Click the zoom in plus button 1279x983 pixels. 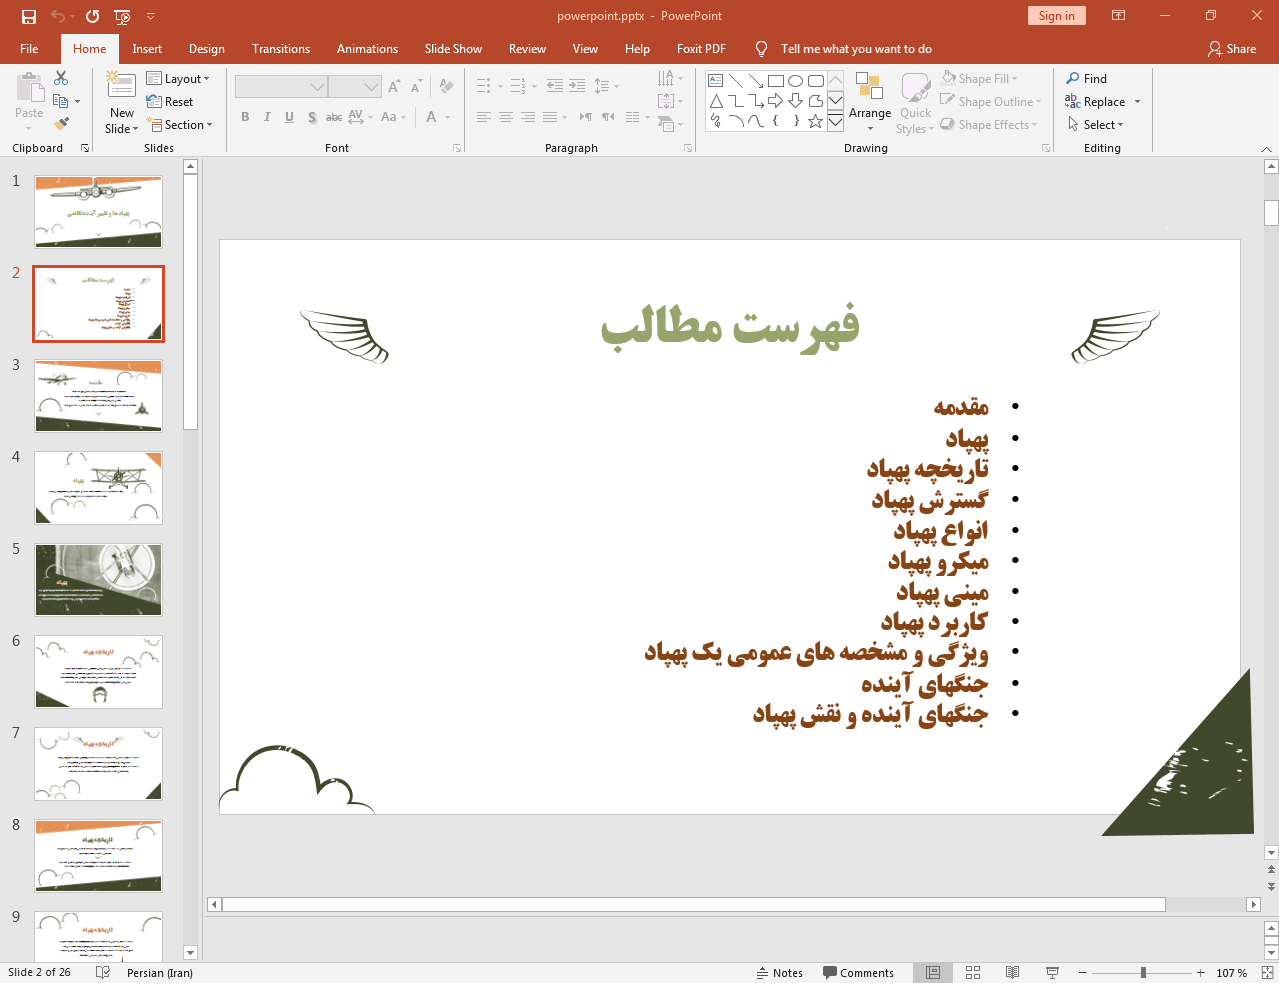(x=1200, y=972)
